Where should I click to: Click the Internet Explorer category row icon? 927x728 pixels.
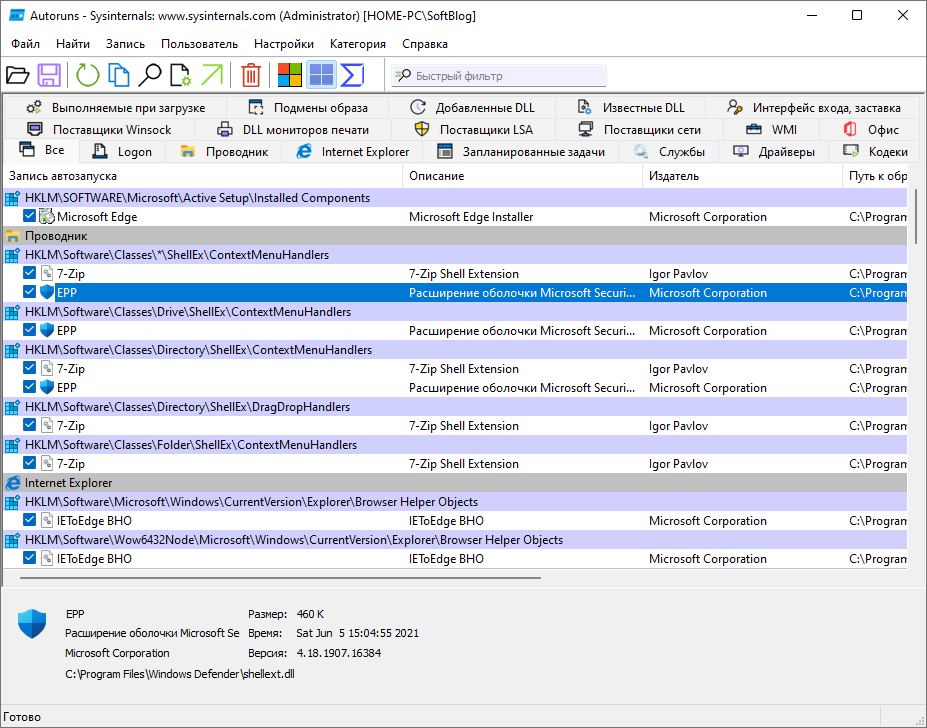[12, 483]
